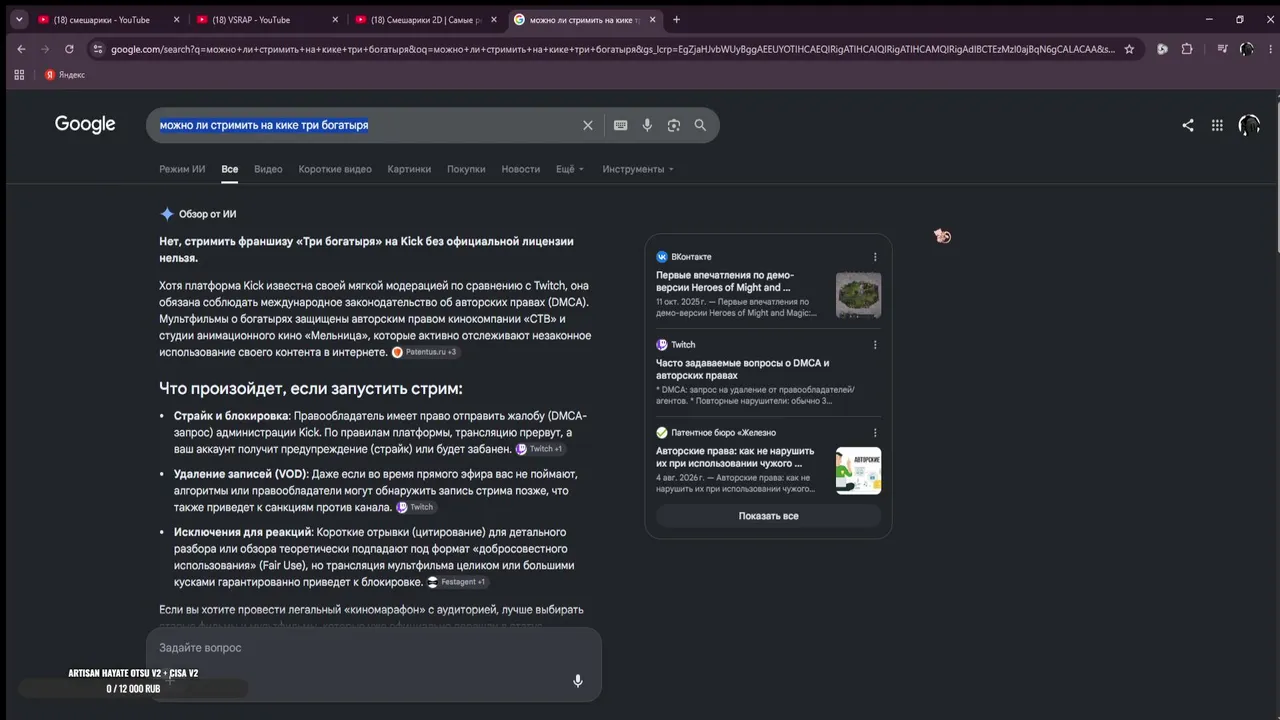Select the Все search tab
This screenshot has width=1280, height=720.
230,169
